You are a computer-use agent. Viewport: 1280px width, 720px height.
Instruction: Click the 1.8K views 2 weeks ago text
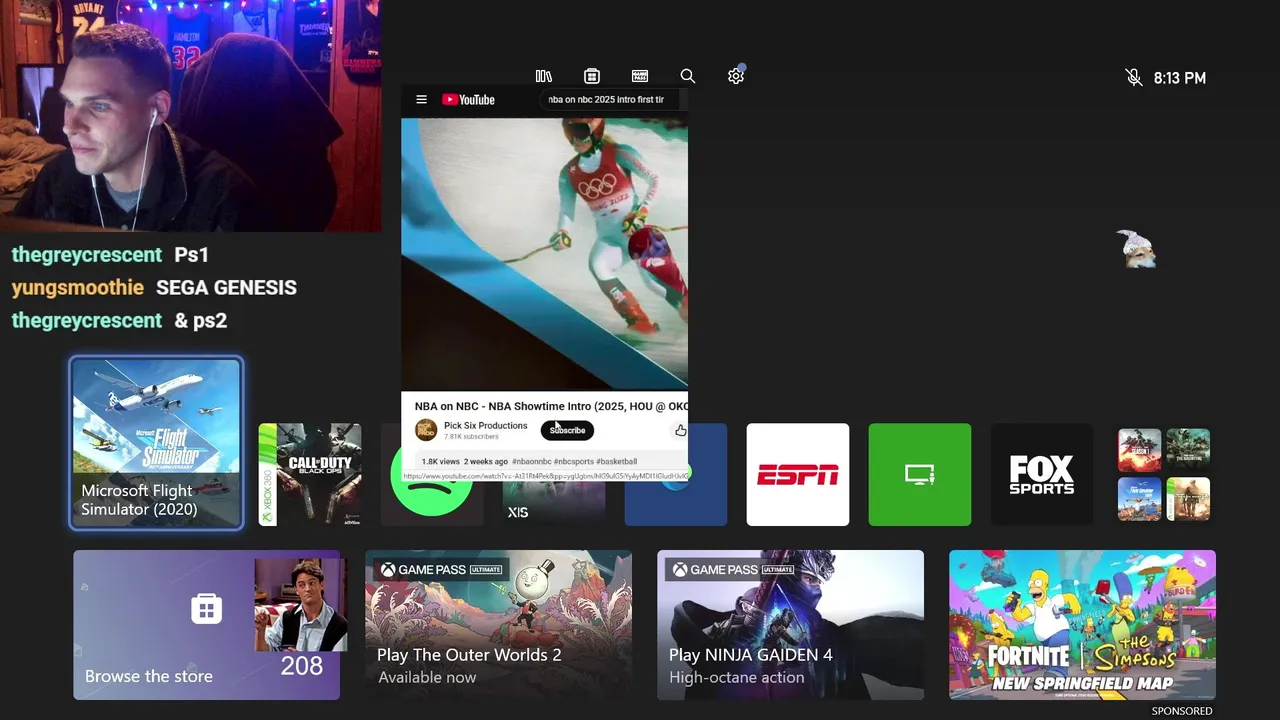coord(464,462)
